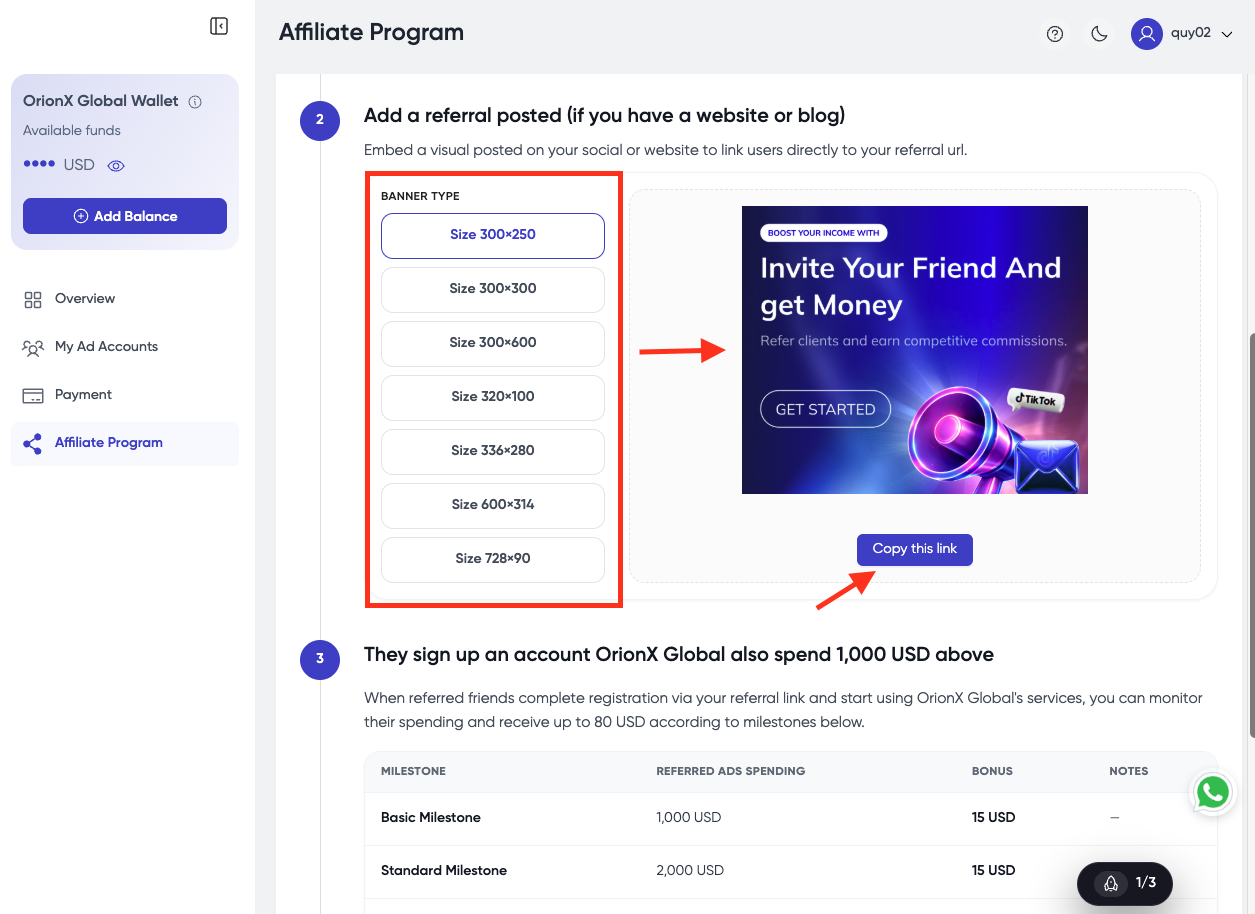1255x914 pixels.
Task: Open the 1/3 onboarding rocket widget
Action: click(x=1124, y=883)
